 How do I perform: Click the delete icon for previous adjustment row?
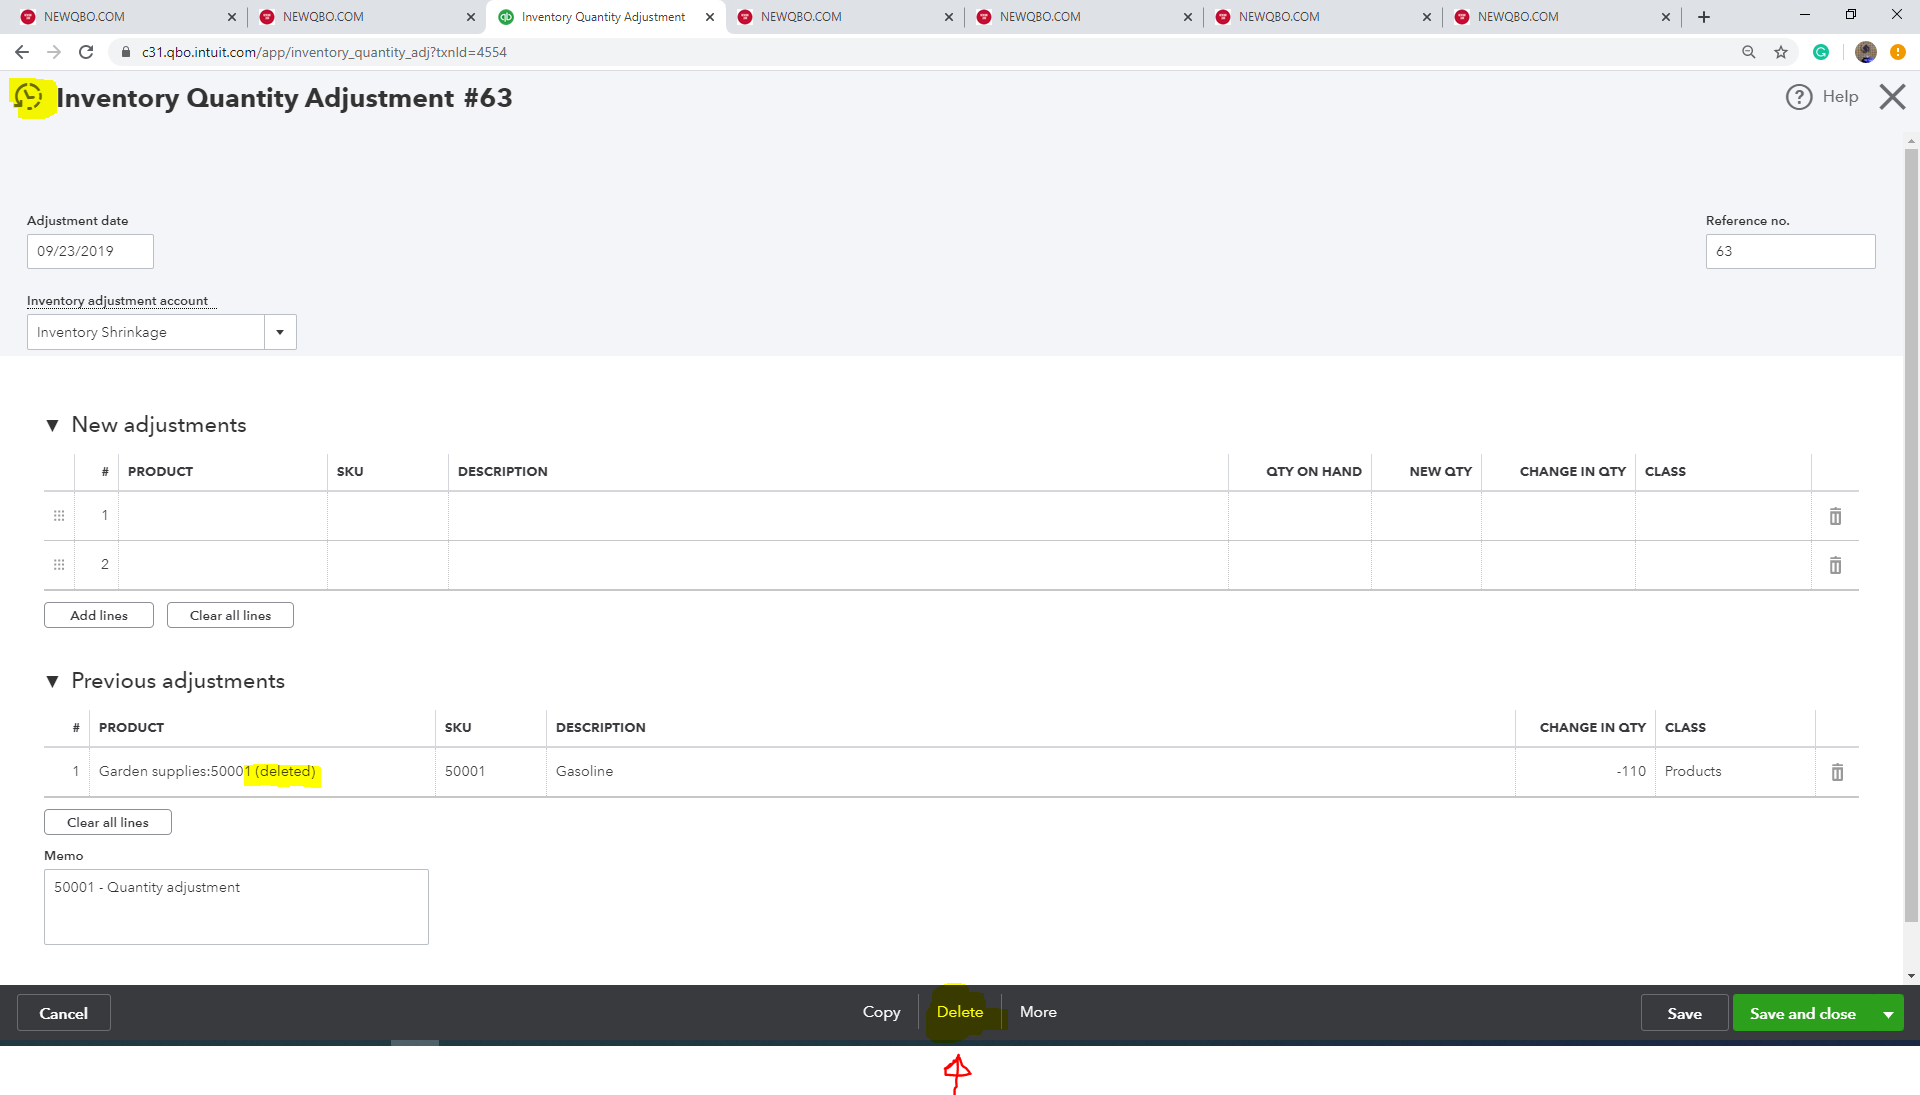(1836, 772)
